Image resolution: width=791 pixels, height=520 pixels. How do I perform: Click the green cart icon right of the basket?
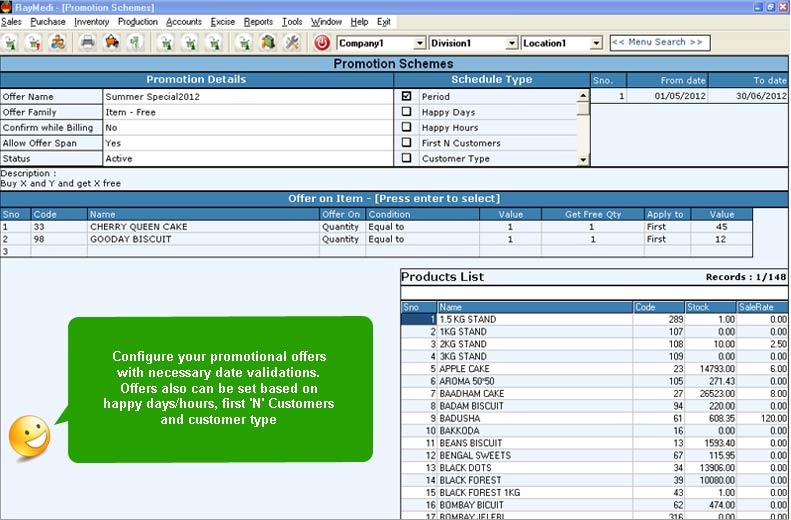click(135, 43)
